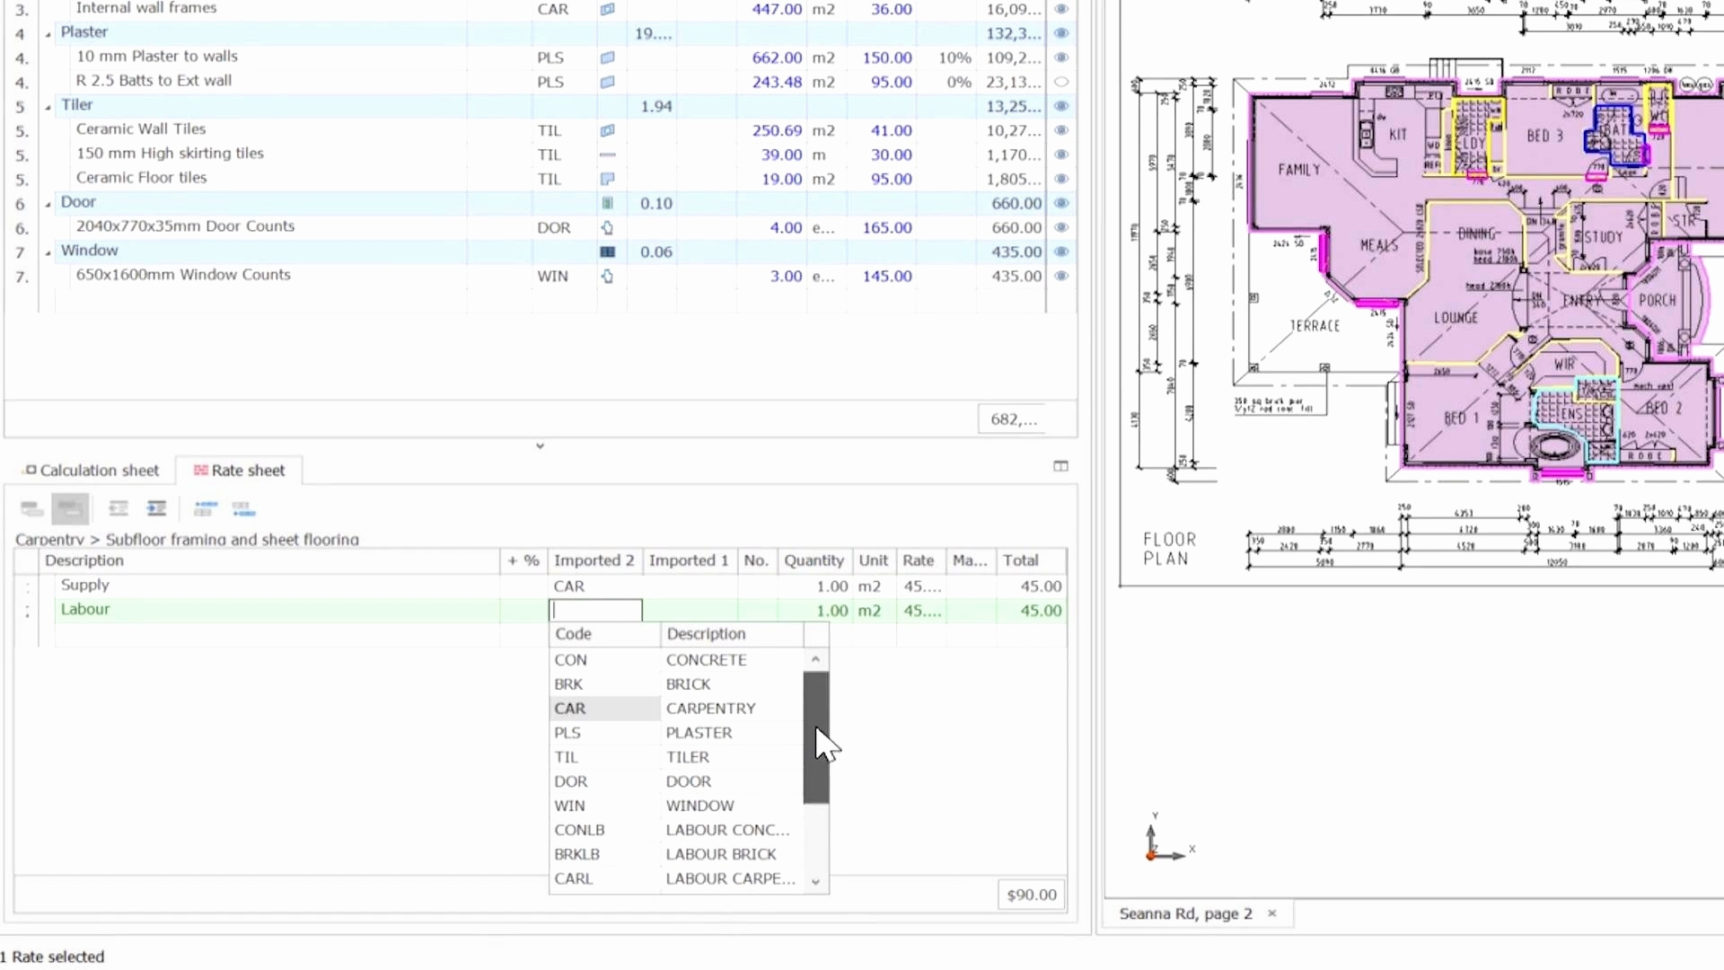This screenshot has width=1724, height=970.
Task: Click the panel layout icon right of Rate sheet tab
Action: (x=1061, y=466)
